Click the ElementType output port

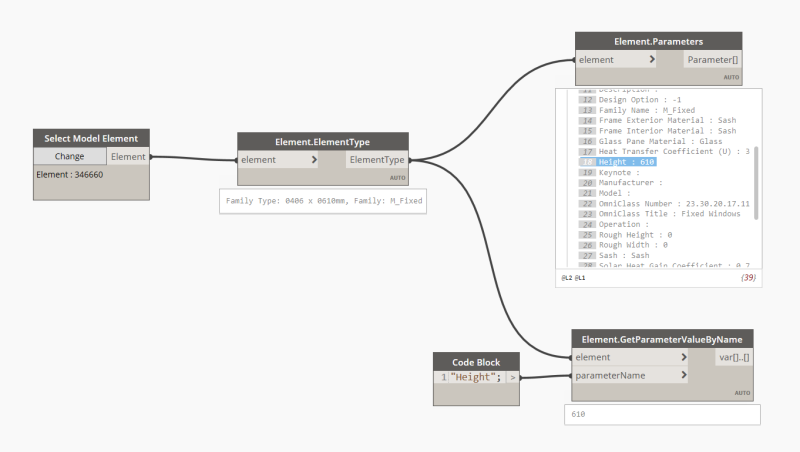[x=377, y=160]
